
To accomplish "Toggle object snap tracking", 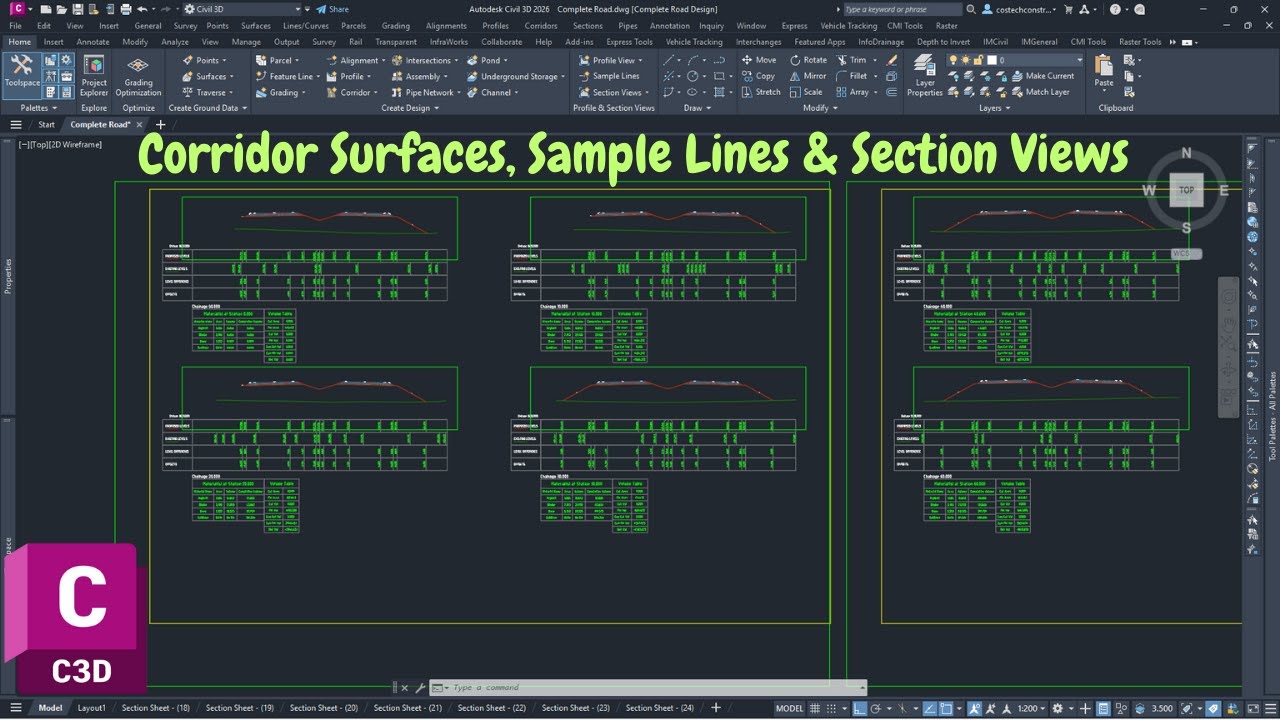I will click(x=928, y=708).
